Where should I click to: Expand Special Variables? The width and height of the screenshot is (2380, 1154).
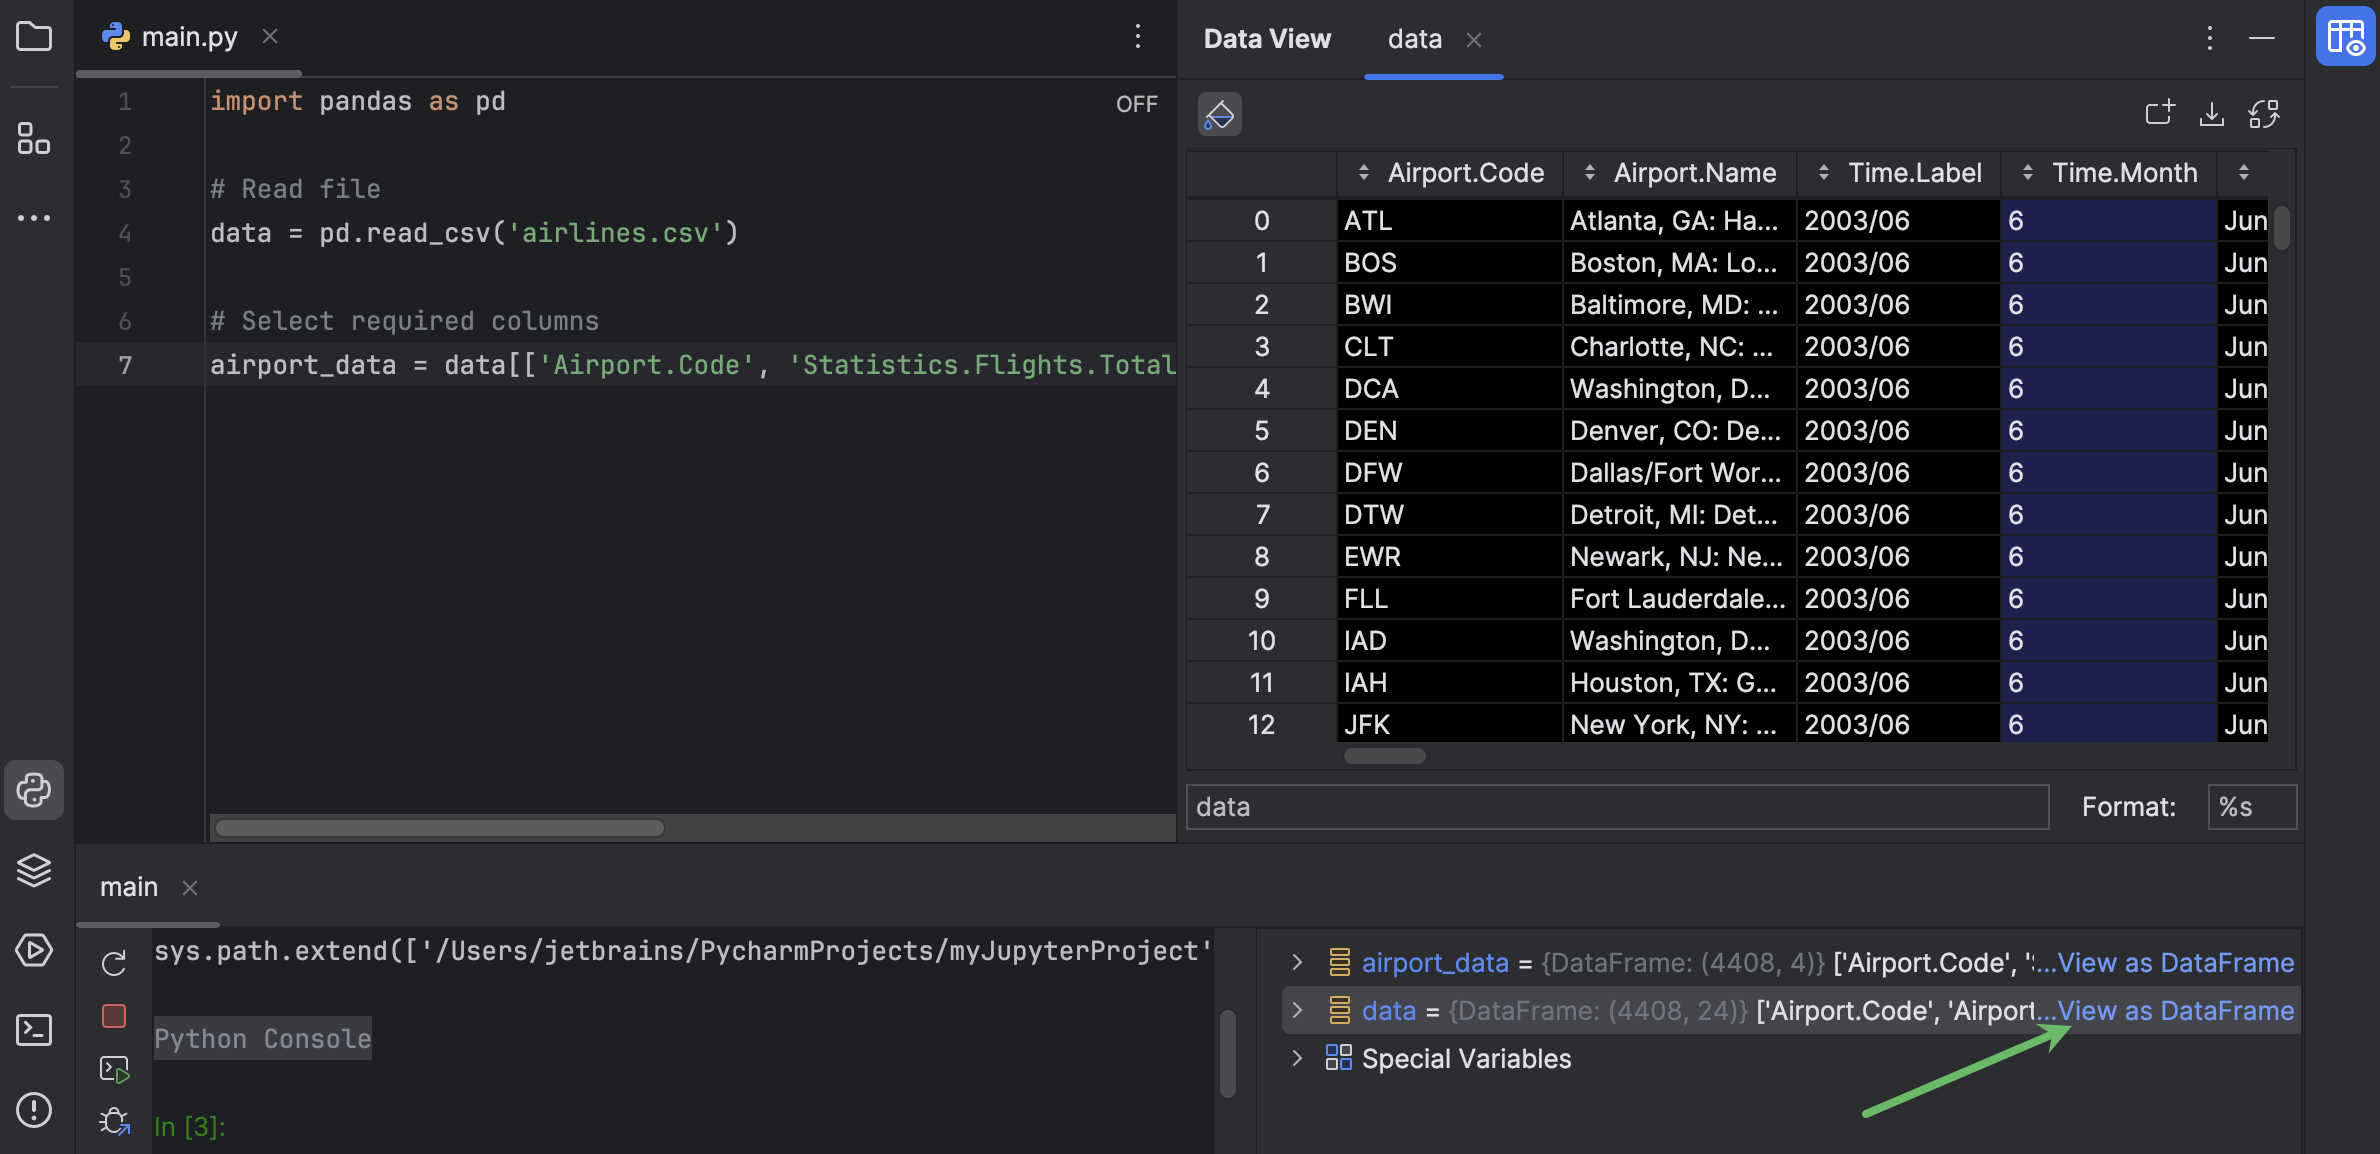coord(1297,1058)
